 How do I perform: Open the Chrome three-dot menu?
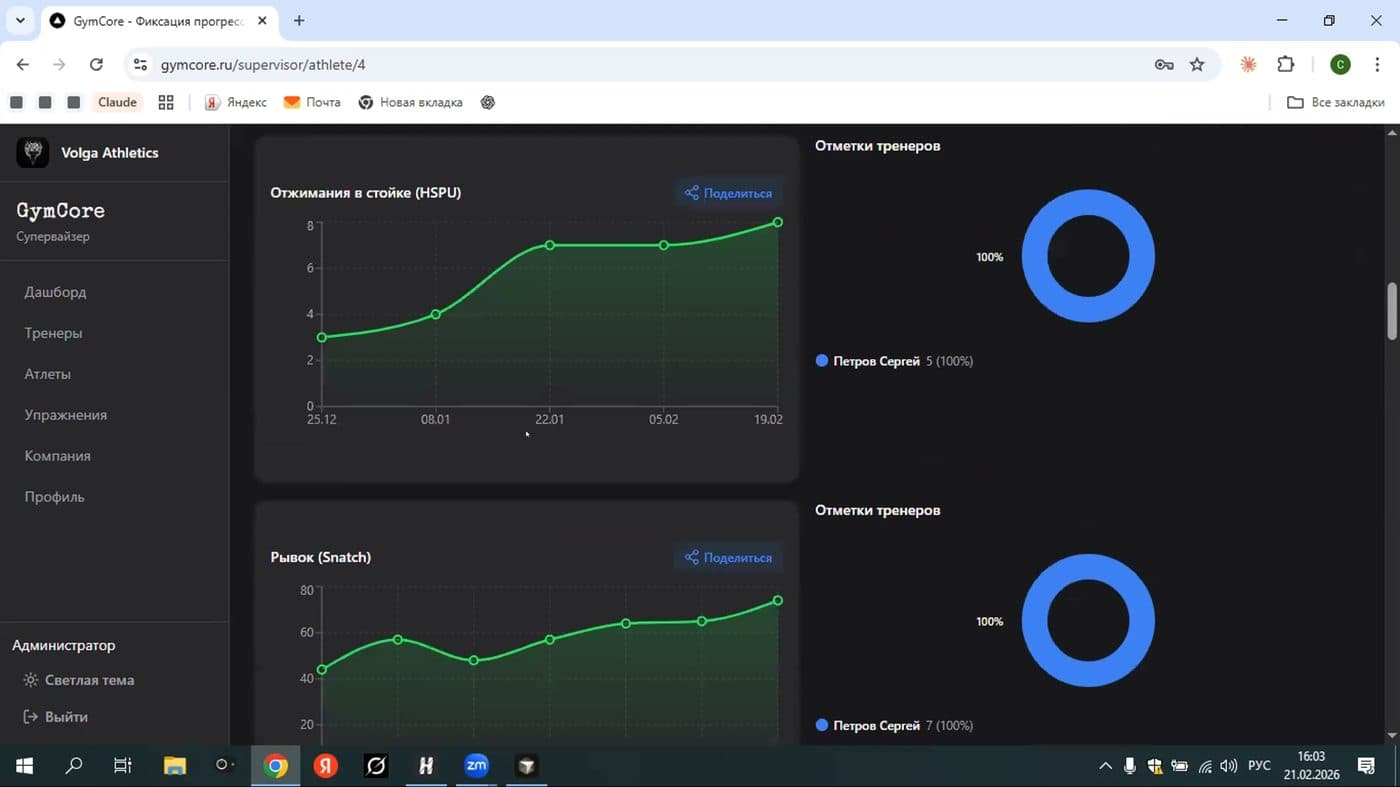(1378, 65)
